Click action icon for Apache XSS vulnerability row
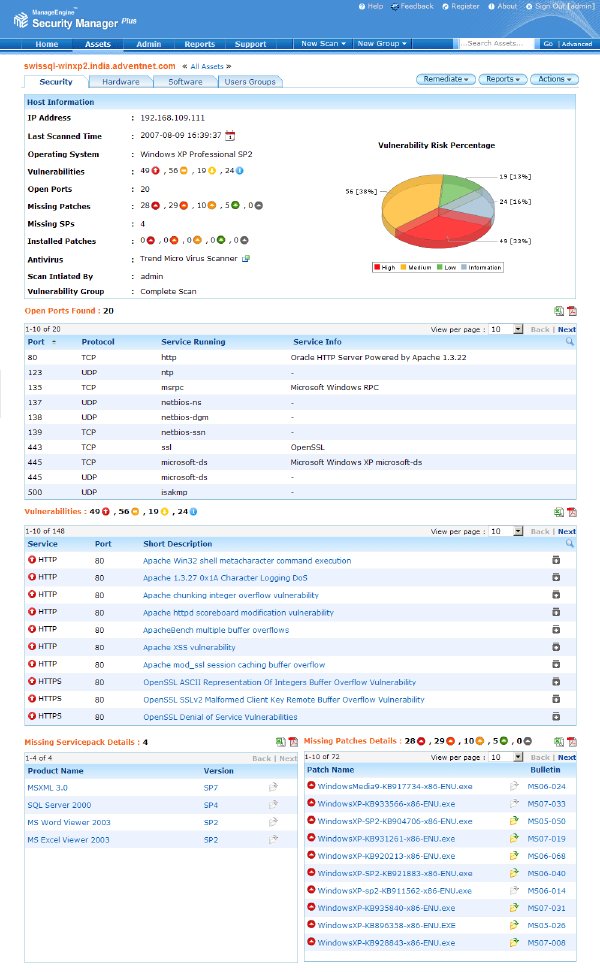The height and width of the screenshot is (972, 600). (x=556, y=647)
